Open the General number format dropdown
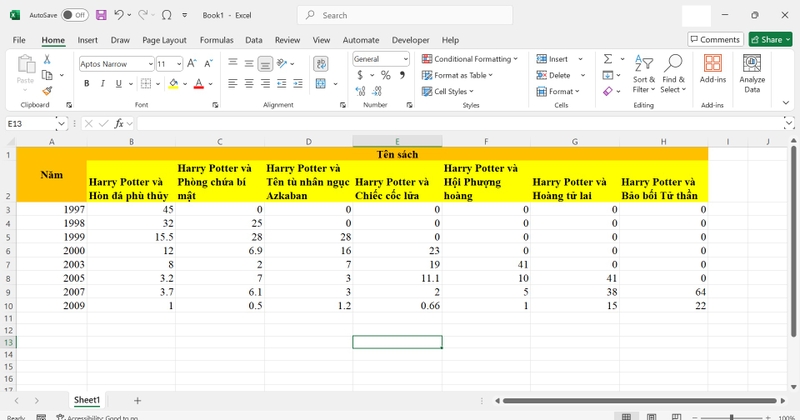 [406, 59]
